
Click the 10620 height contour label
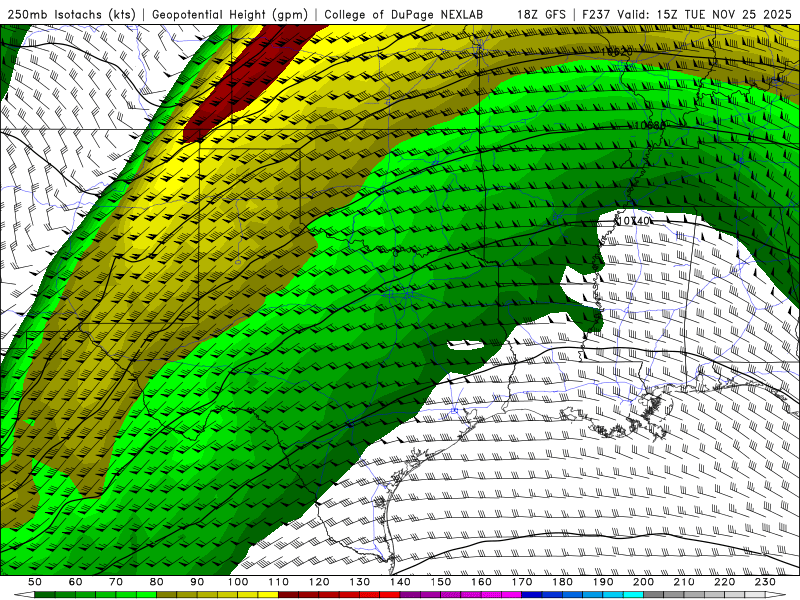point(617,52)
